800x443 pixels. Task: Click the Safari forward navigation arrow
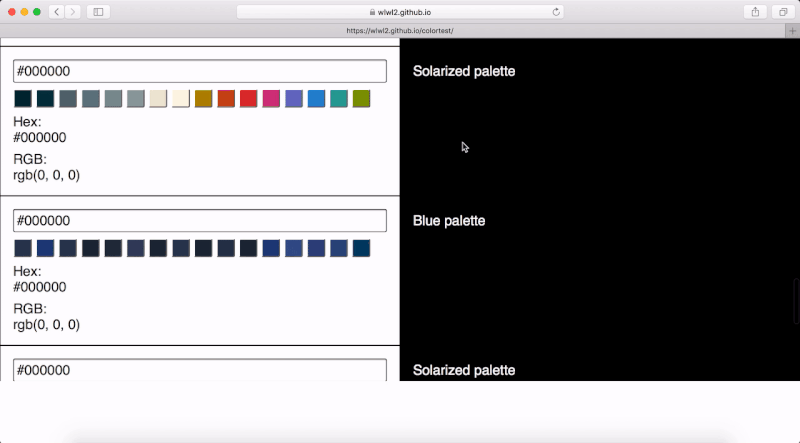tap(72, 12)
